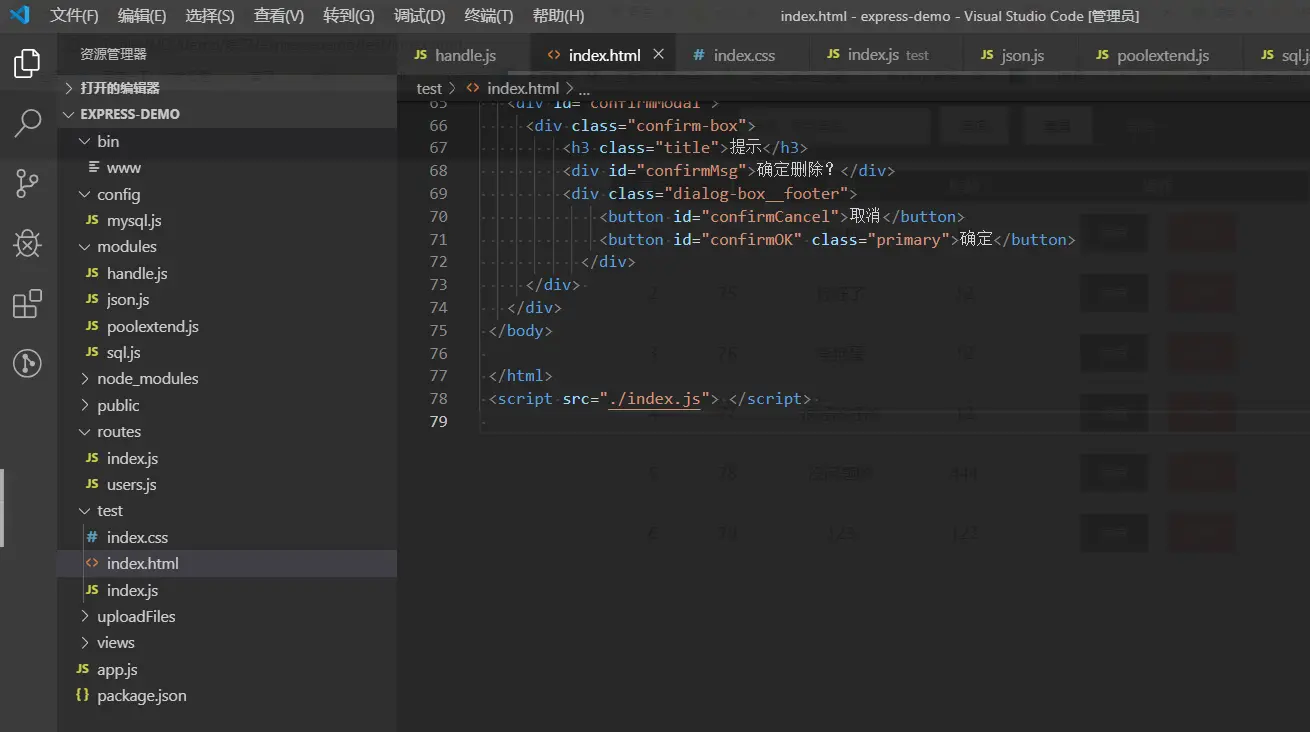Open poolextend.js in the explorer tree

click(x=153, y=326)
